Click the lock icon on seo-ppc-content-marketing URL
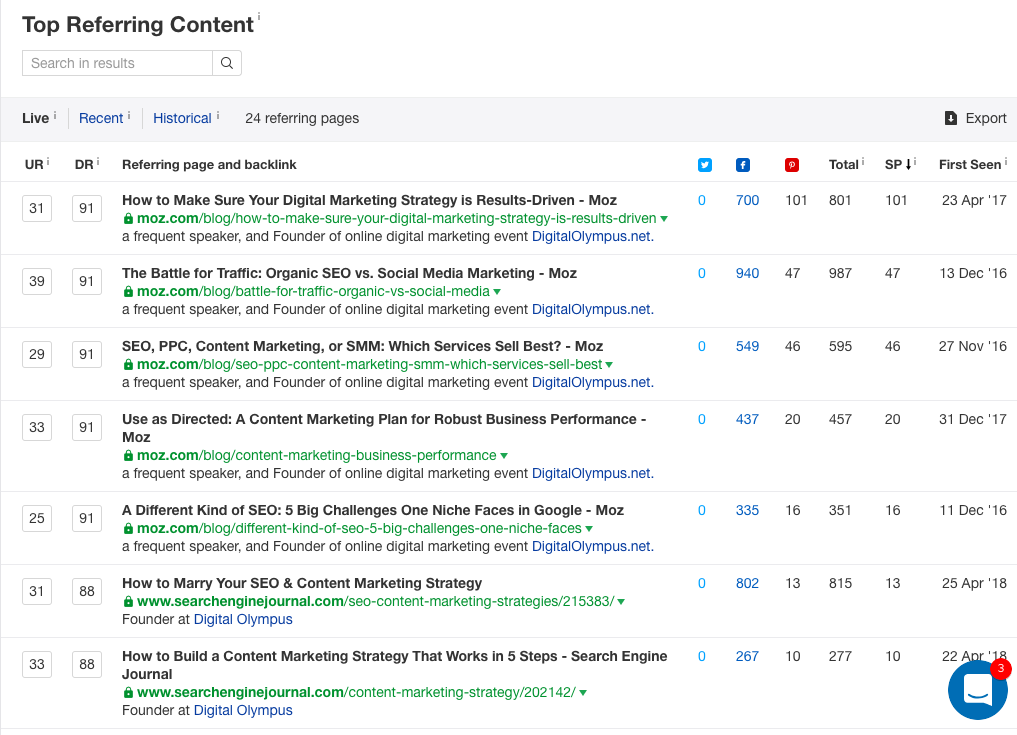Image resolution: width=1017 pixels, height=735 pixels. point(128,365)
